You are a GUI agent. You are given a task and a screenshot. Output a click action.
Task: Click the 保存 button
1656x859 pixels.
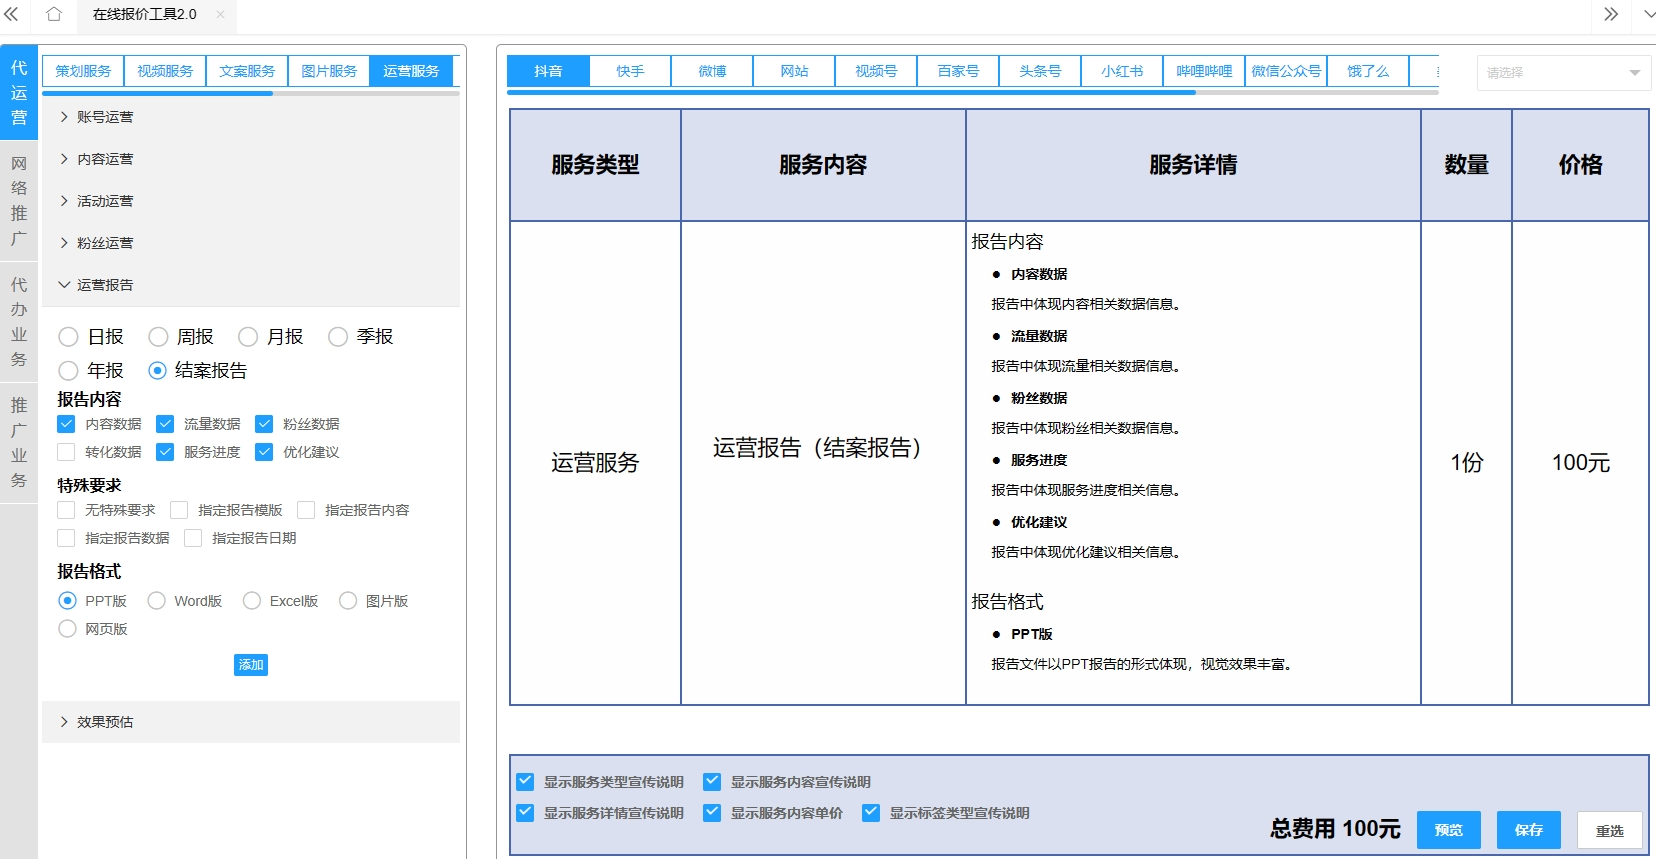click(x=1528, y=830)
